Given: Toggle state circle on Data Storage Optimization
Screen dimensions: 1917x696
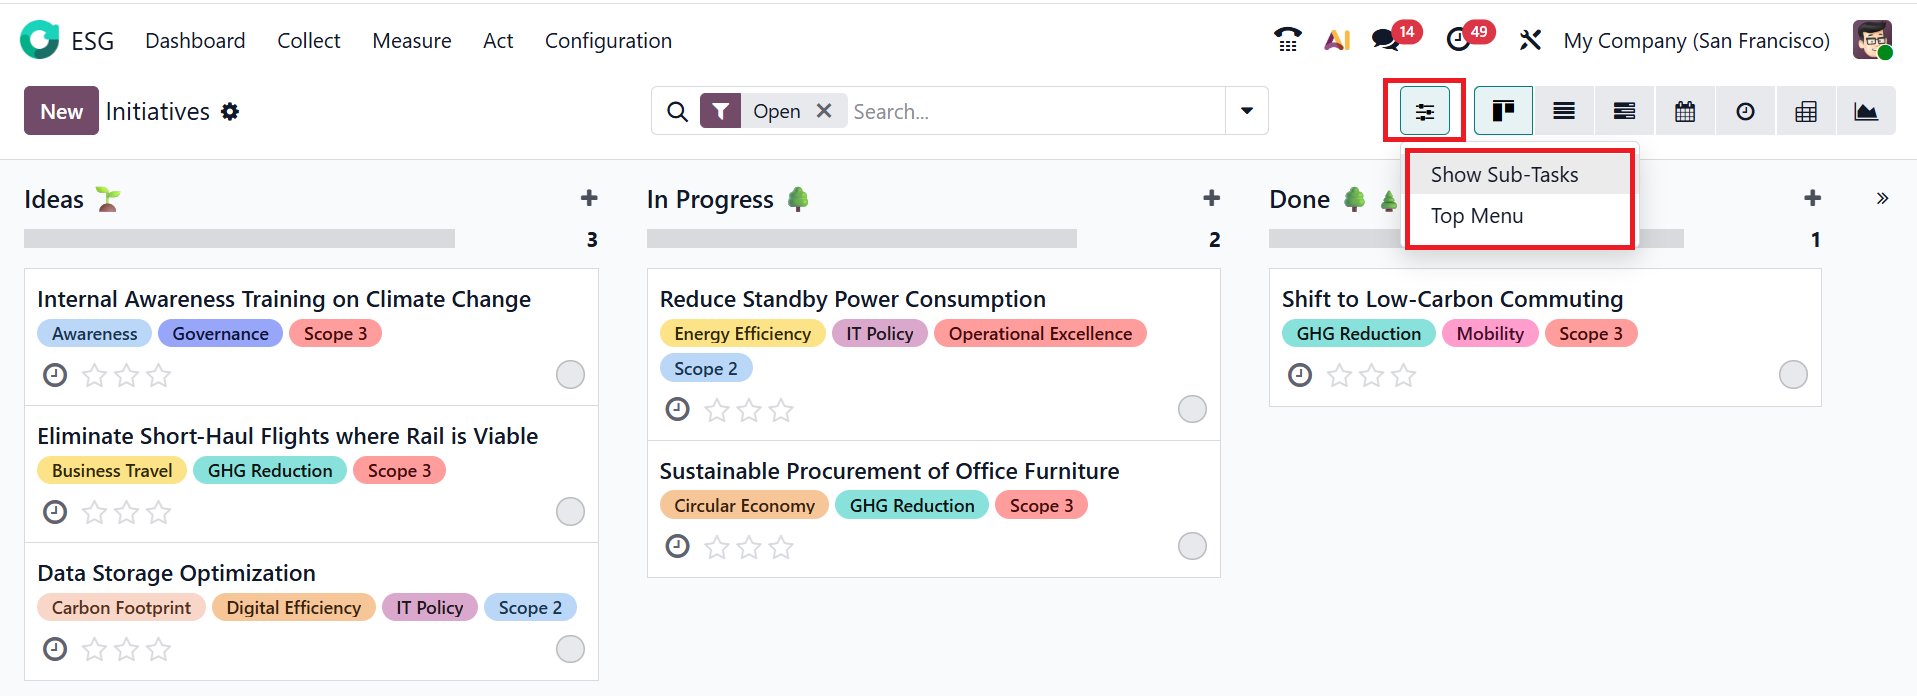Looking at the screenshot, I should click(x=570, y=649).
